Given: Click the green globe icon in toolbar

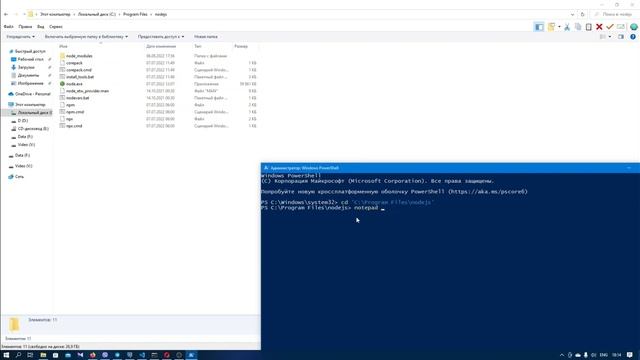Looking at the screenshot, I should coord(633,27).
